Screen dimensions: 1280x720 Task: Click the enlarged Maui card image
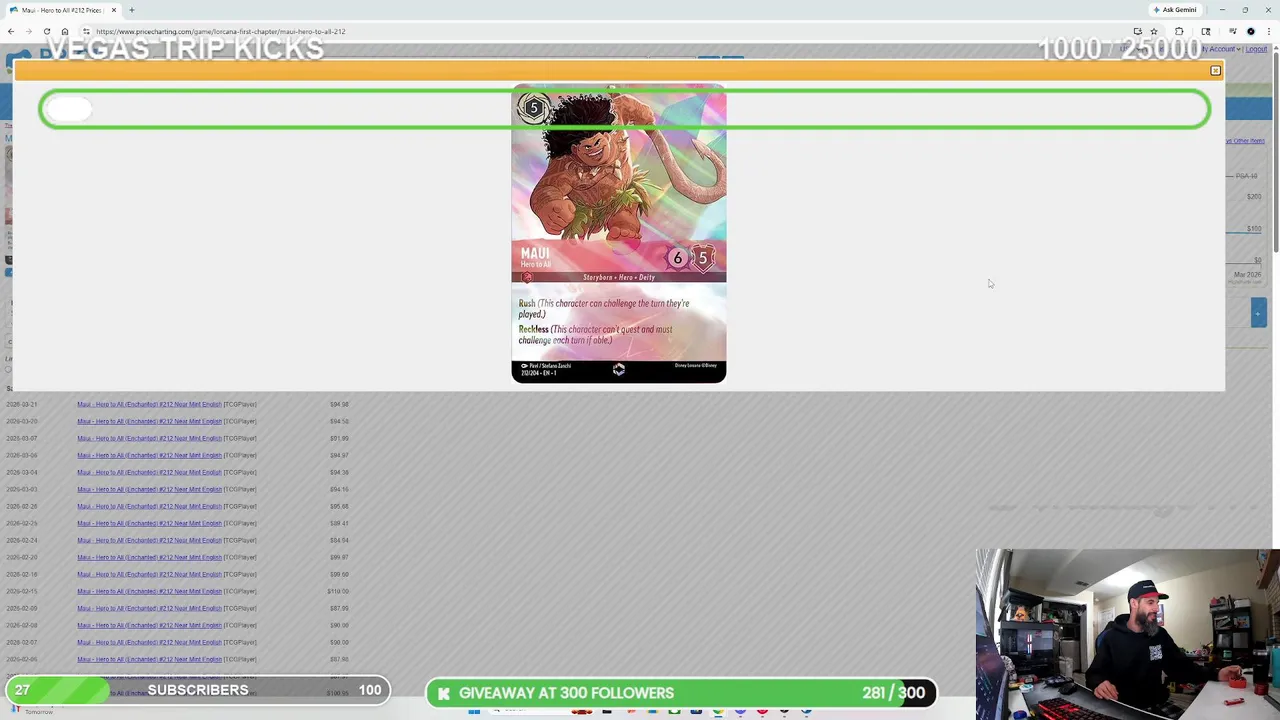[618, 233]
